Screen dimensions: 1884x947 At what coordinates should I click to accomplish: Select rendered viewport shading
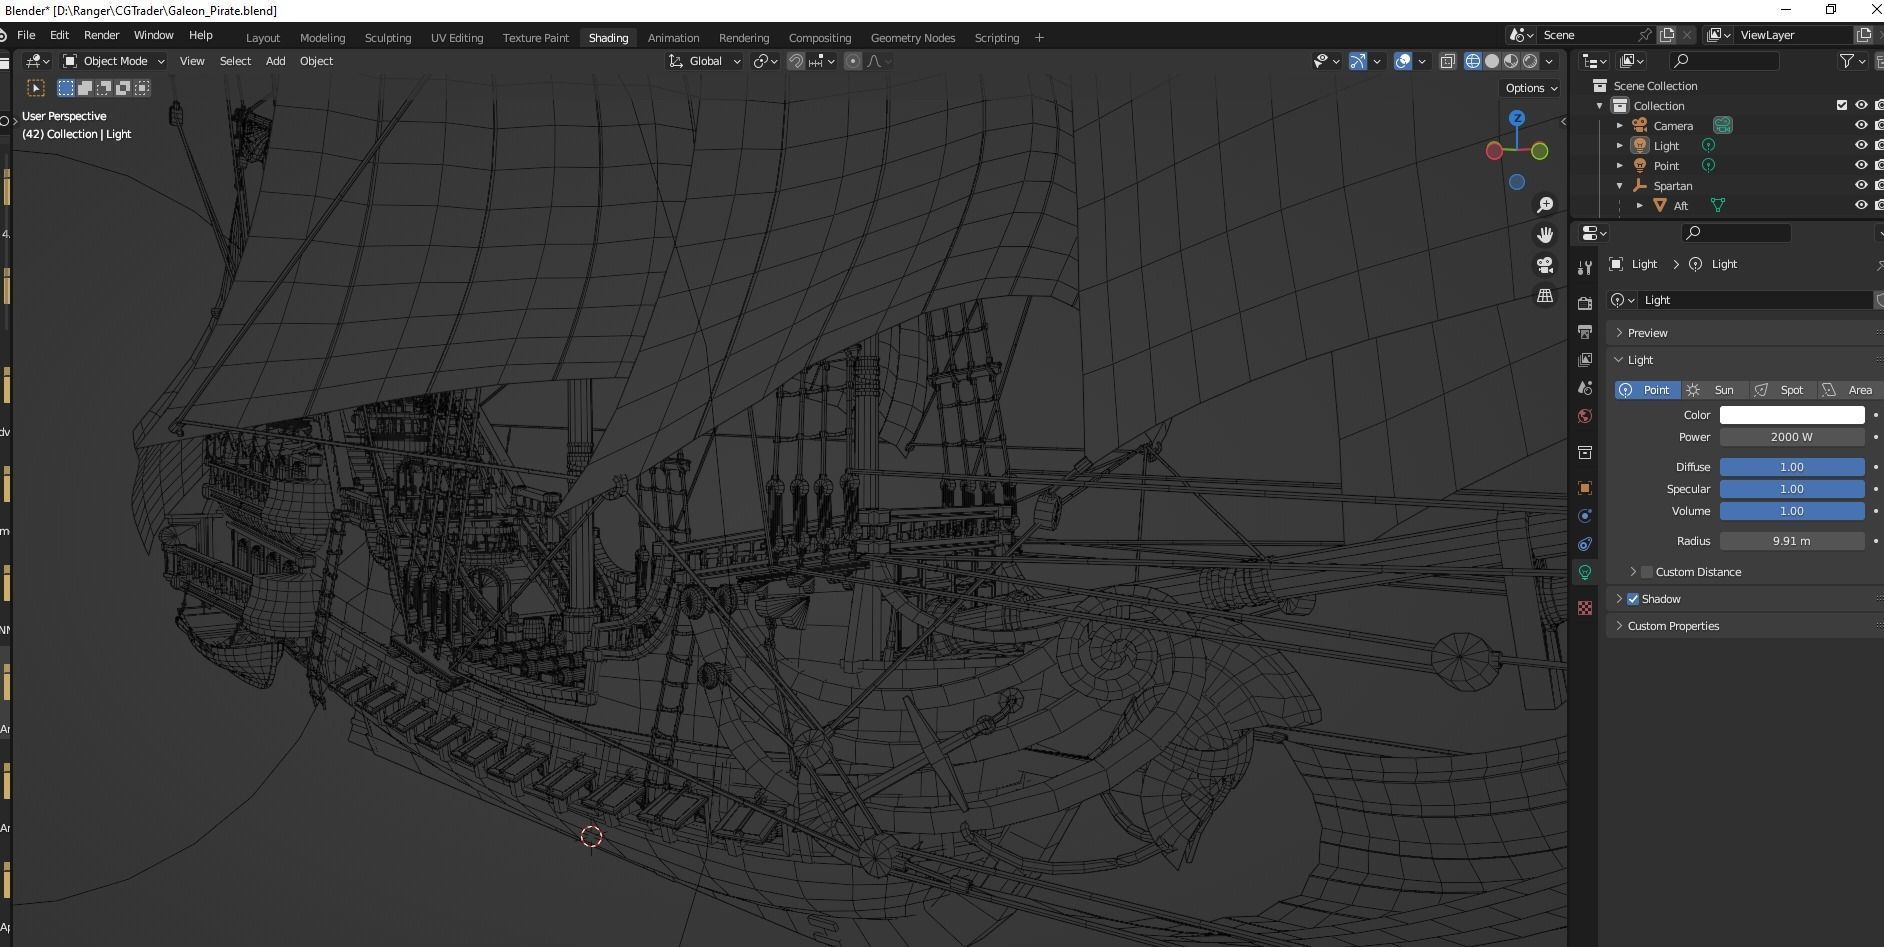1530,61
